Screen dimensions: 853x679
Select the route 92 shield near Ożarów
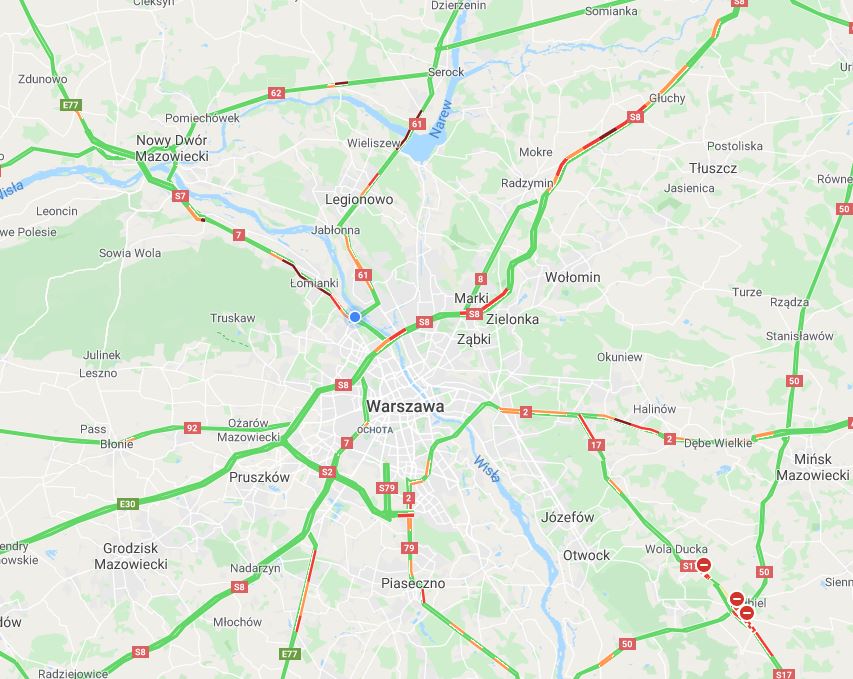pos(192,428)
